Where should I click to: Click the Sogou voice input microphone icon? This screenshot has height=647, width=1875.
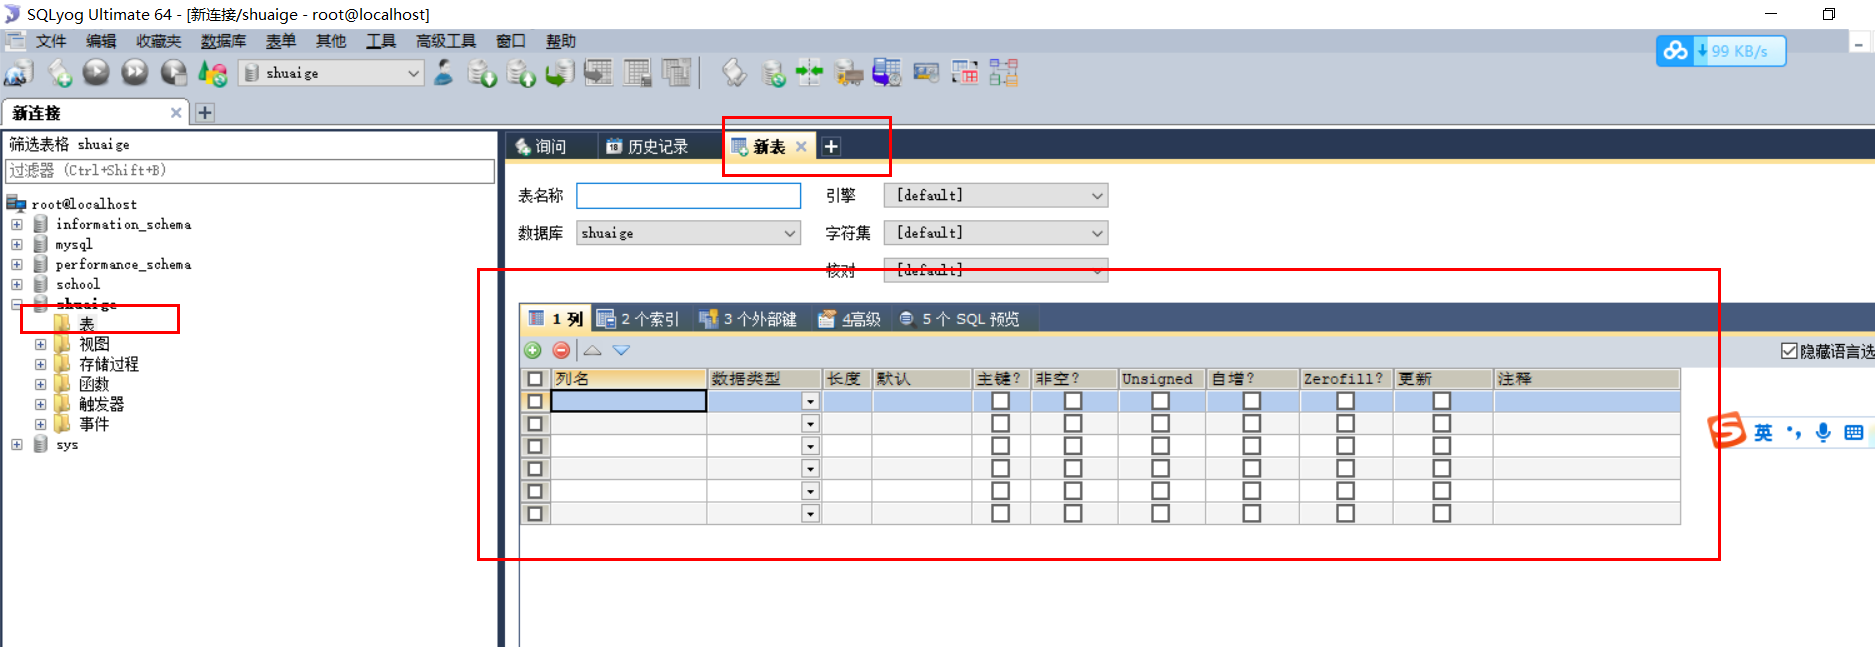point(1824,432)
